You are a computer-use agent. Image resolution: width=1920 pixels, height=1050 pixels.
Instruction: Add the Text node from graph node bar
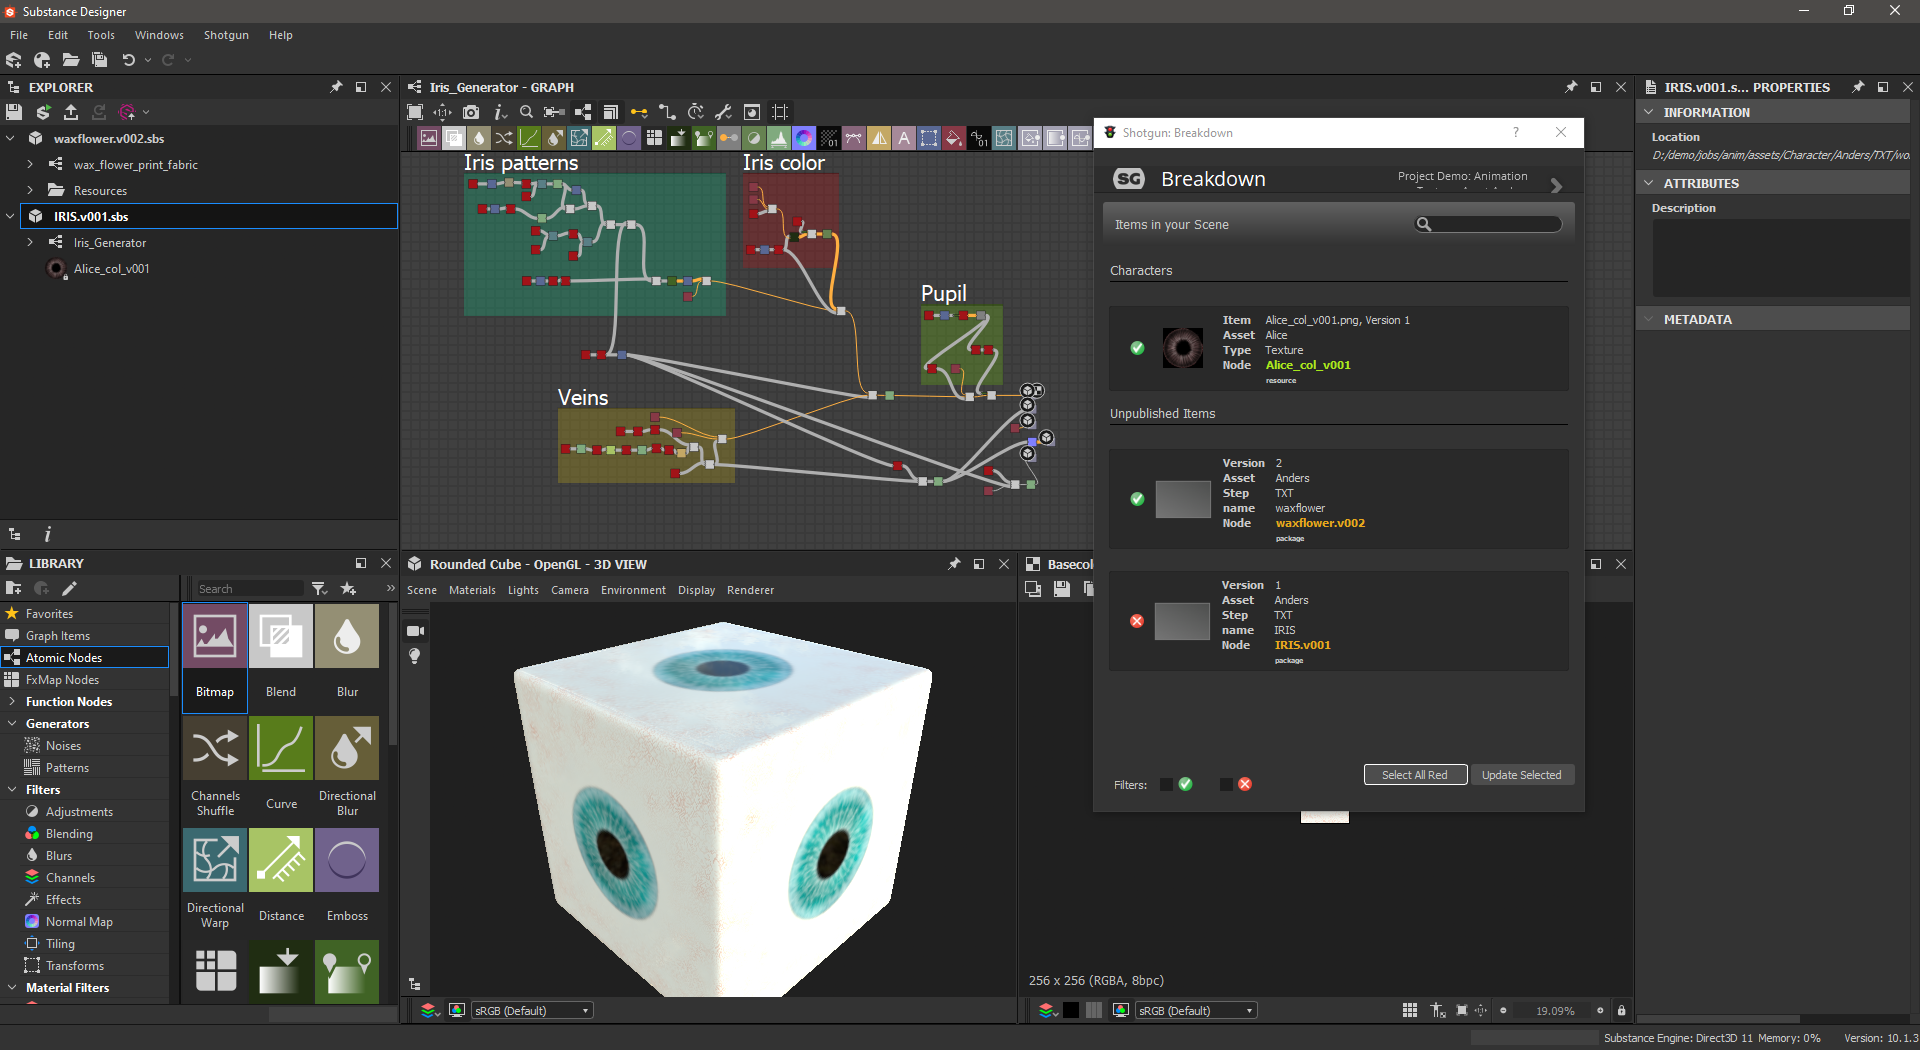coord(904,138)
